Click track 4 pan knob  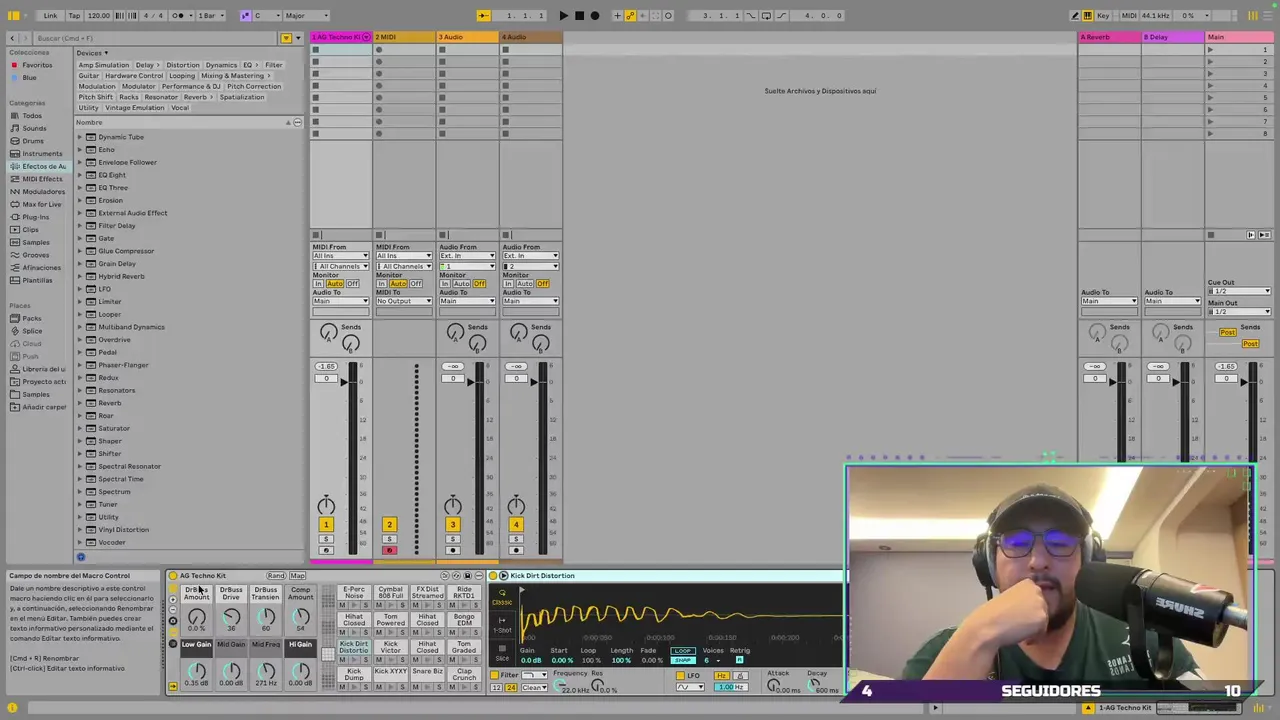[x=516, y=506]
